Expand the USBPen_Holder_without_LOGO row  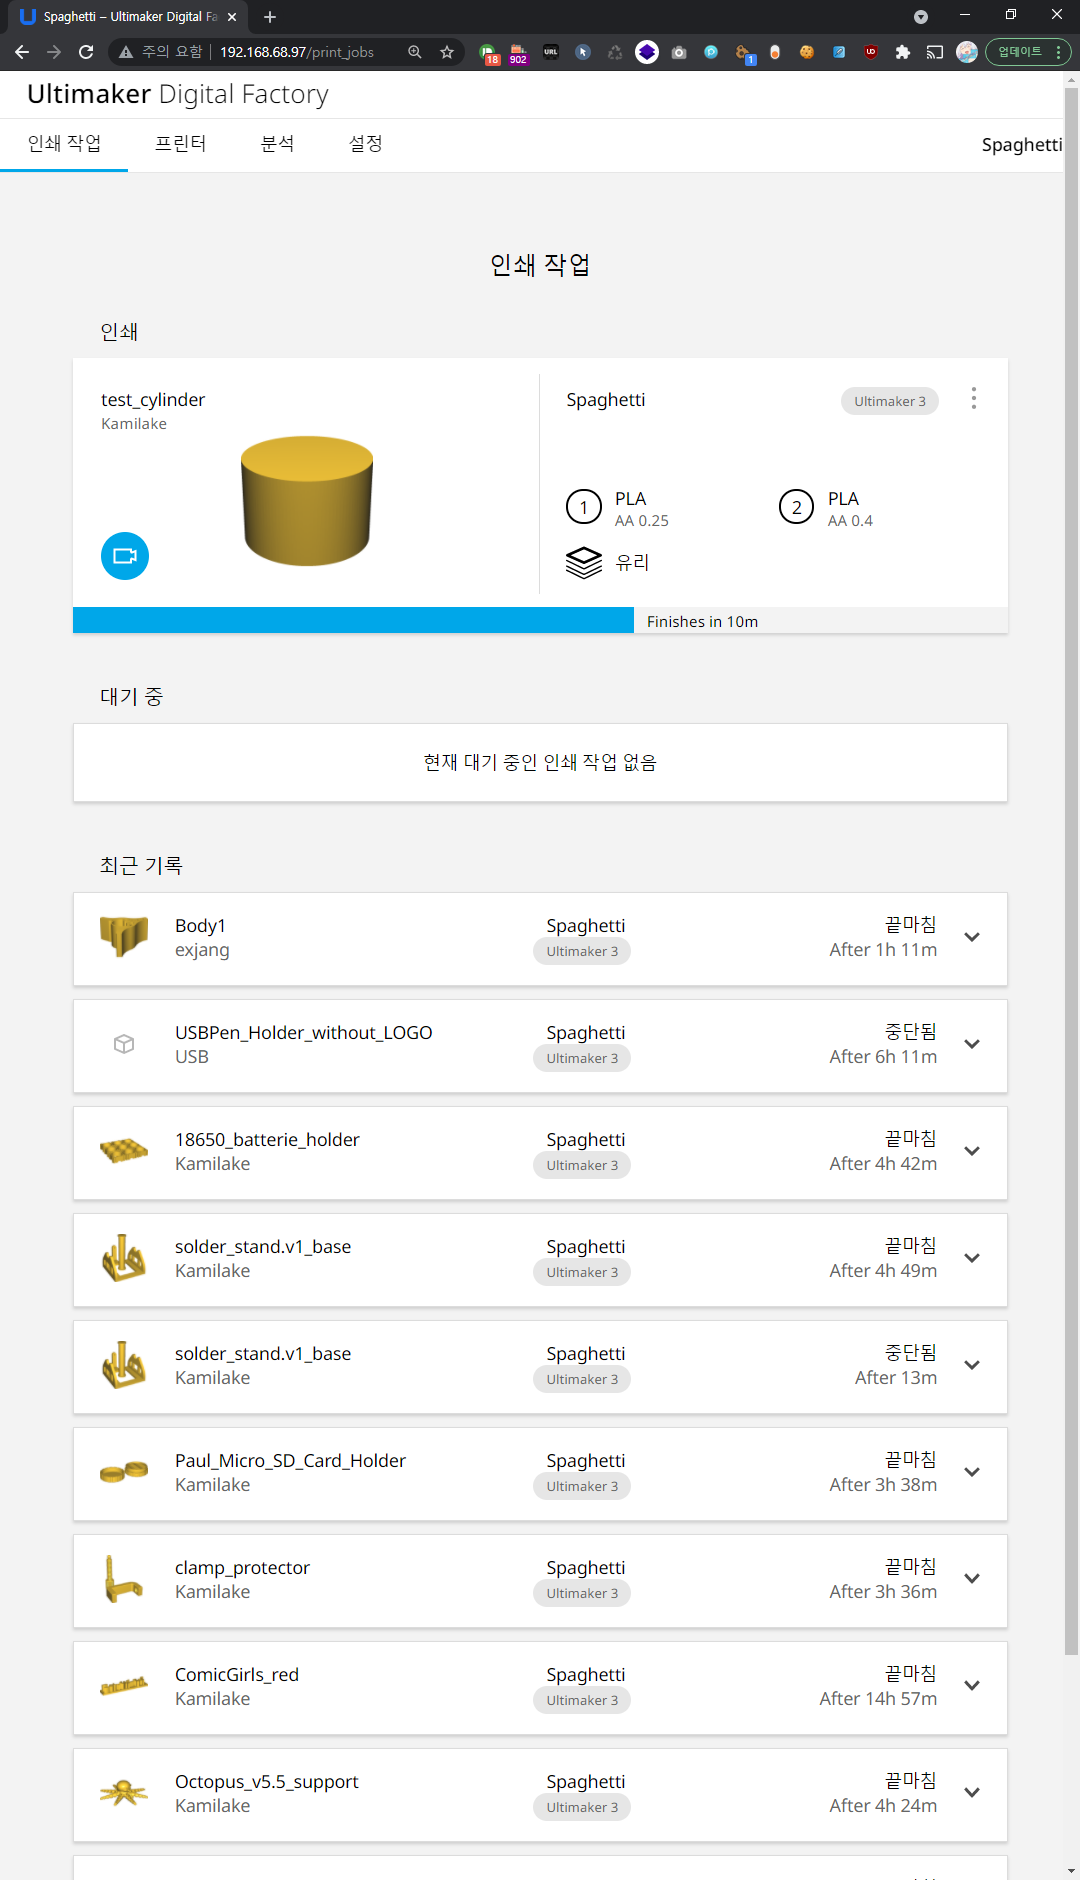click(x=971, y=1044)
